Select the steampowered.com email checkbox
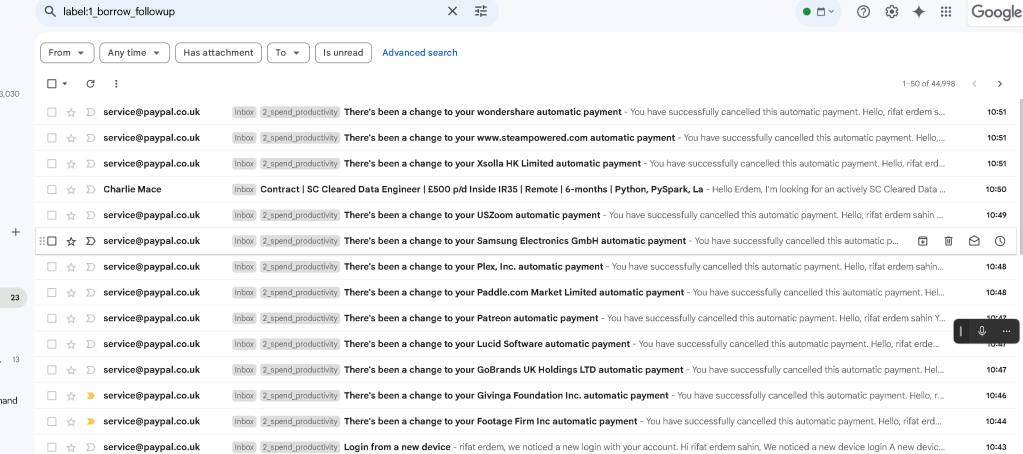The image size is (1023, 454). [x=52, y=138]
